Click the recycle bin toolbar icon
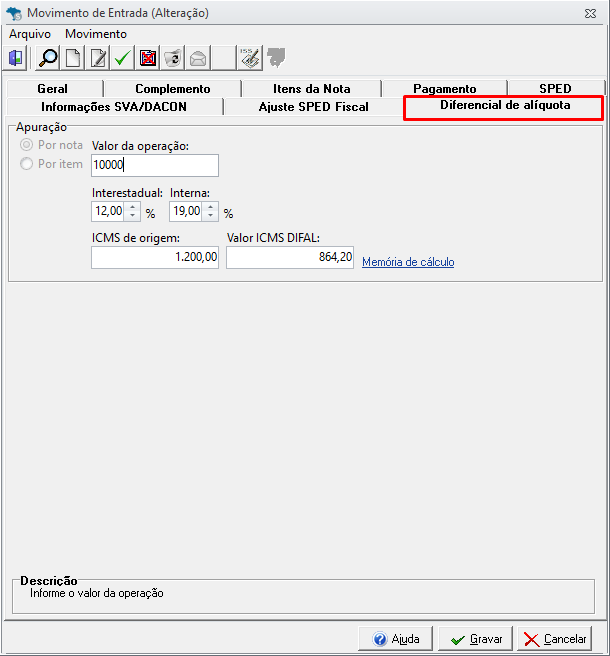Image resolution: width=610 pixels, height=656 pixels. pyautogui.click(x=172, y=58)
